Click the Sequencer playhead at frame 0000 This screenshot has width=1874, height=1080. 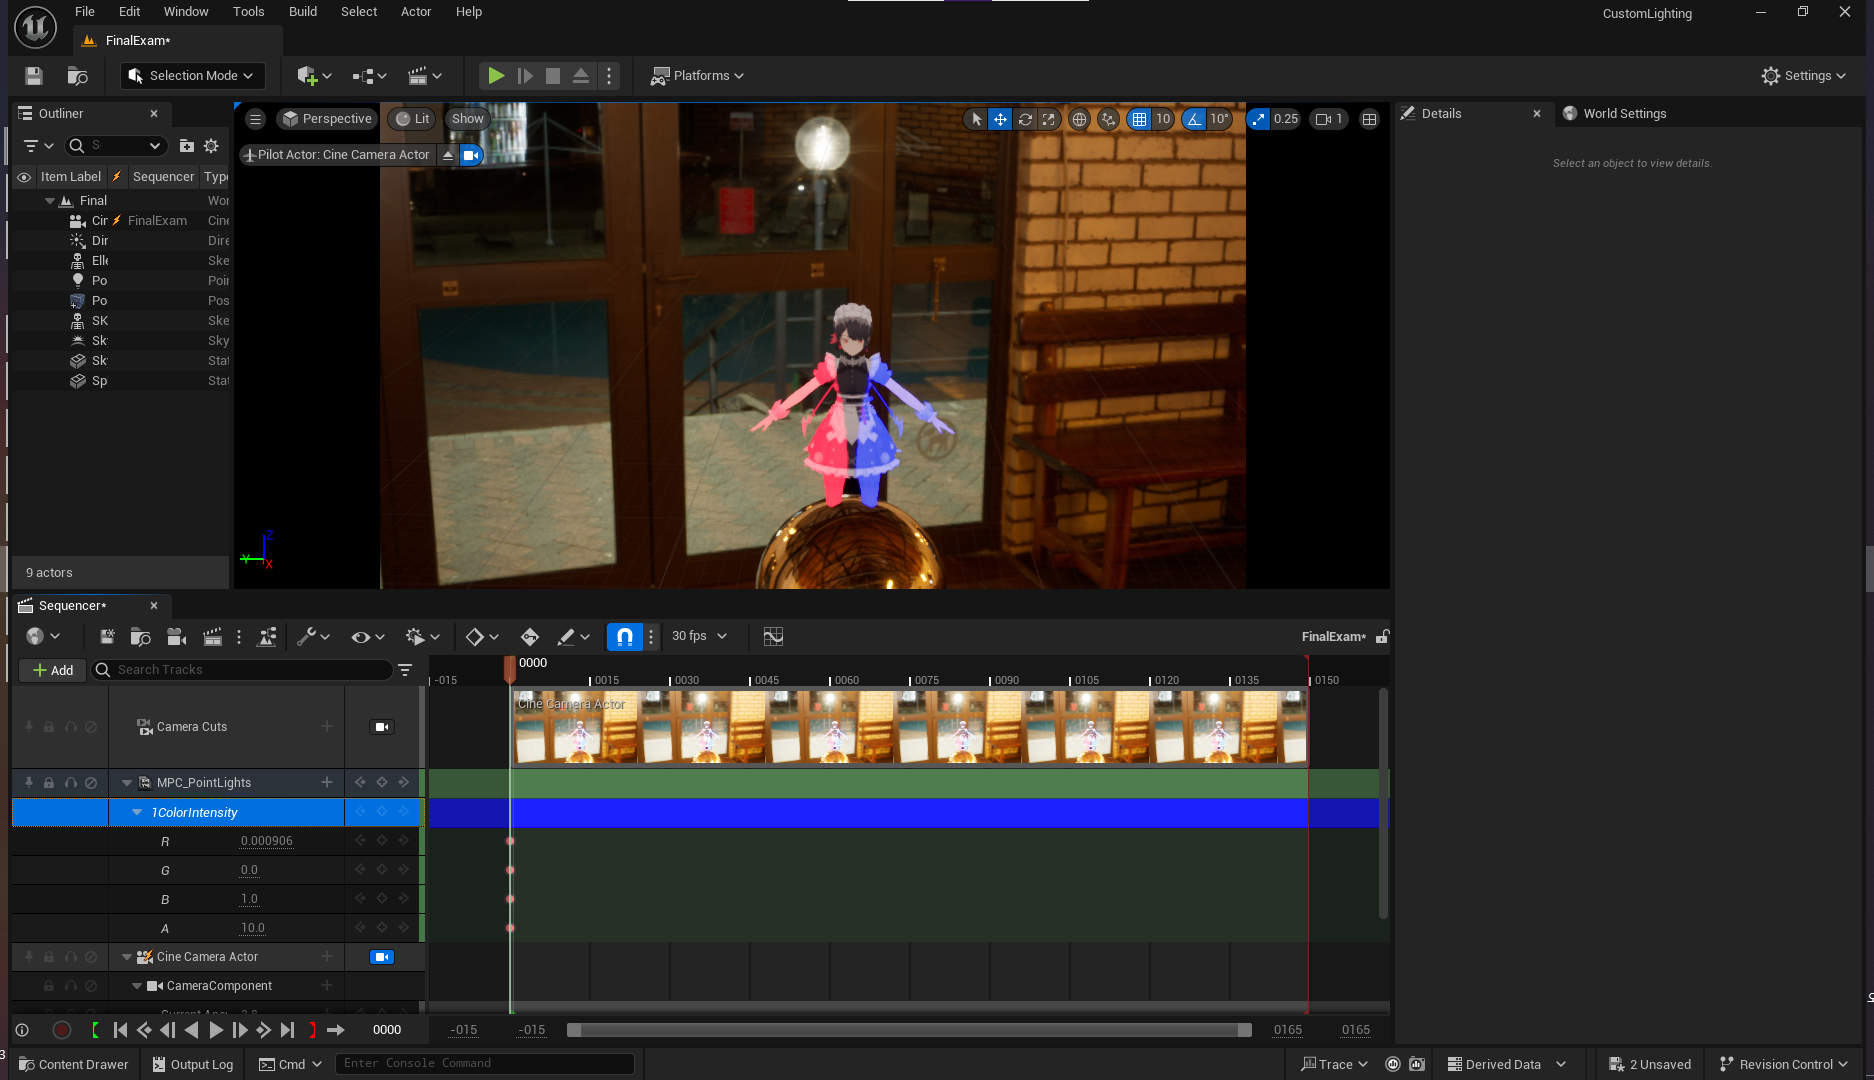510,668
